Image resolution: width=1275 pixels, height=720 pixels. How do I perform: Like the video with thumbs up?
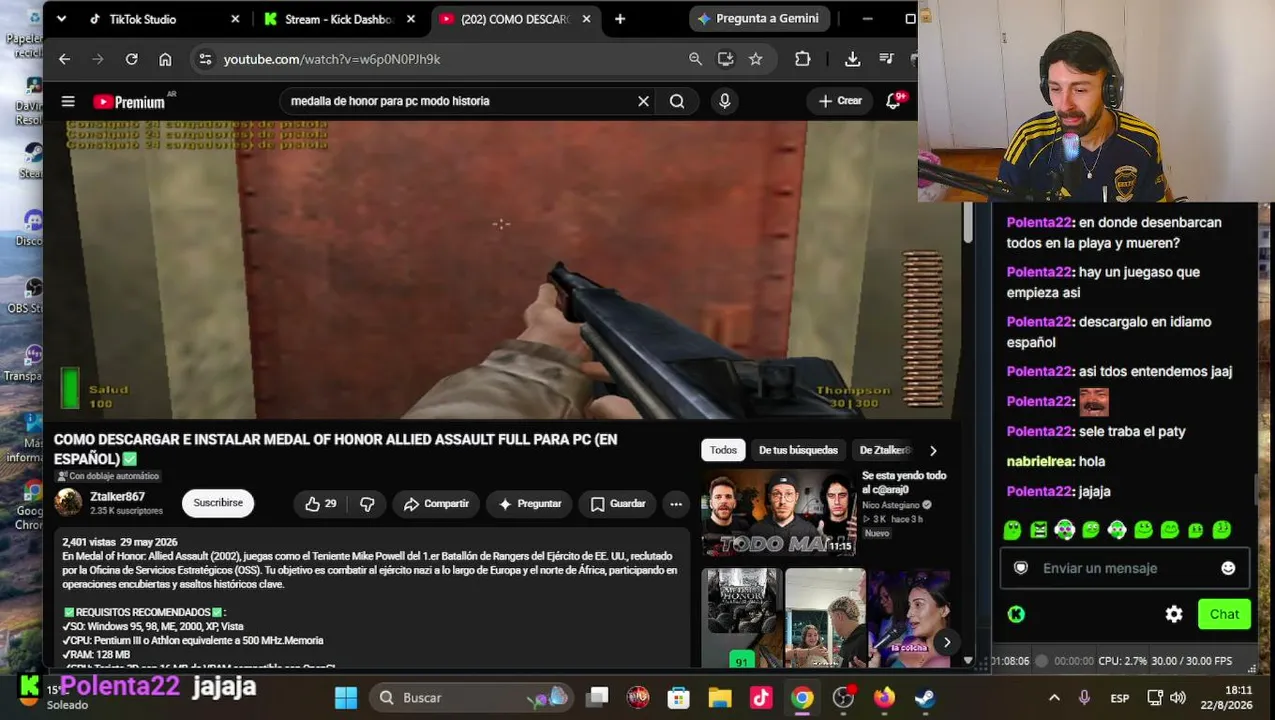[x=321, y=504]
